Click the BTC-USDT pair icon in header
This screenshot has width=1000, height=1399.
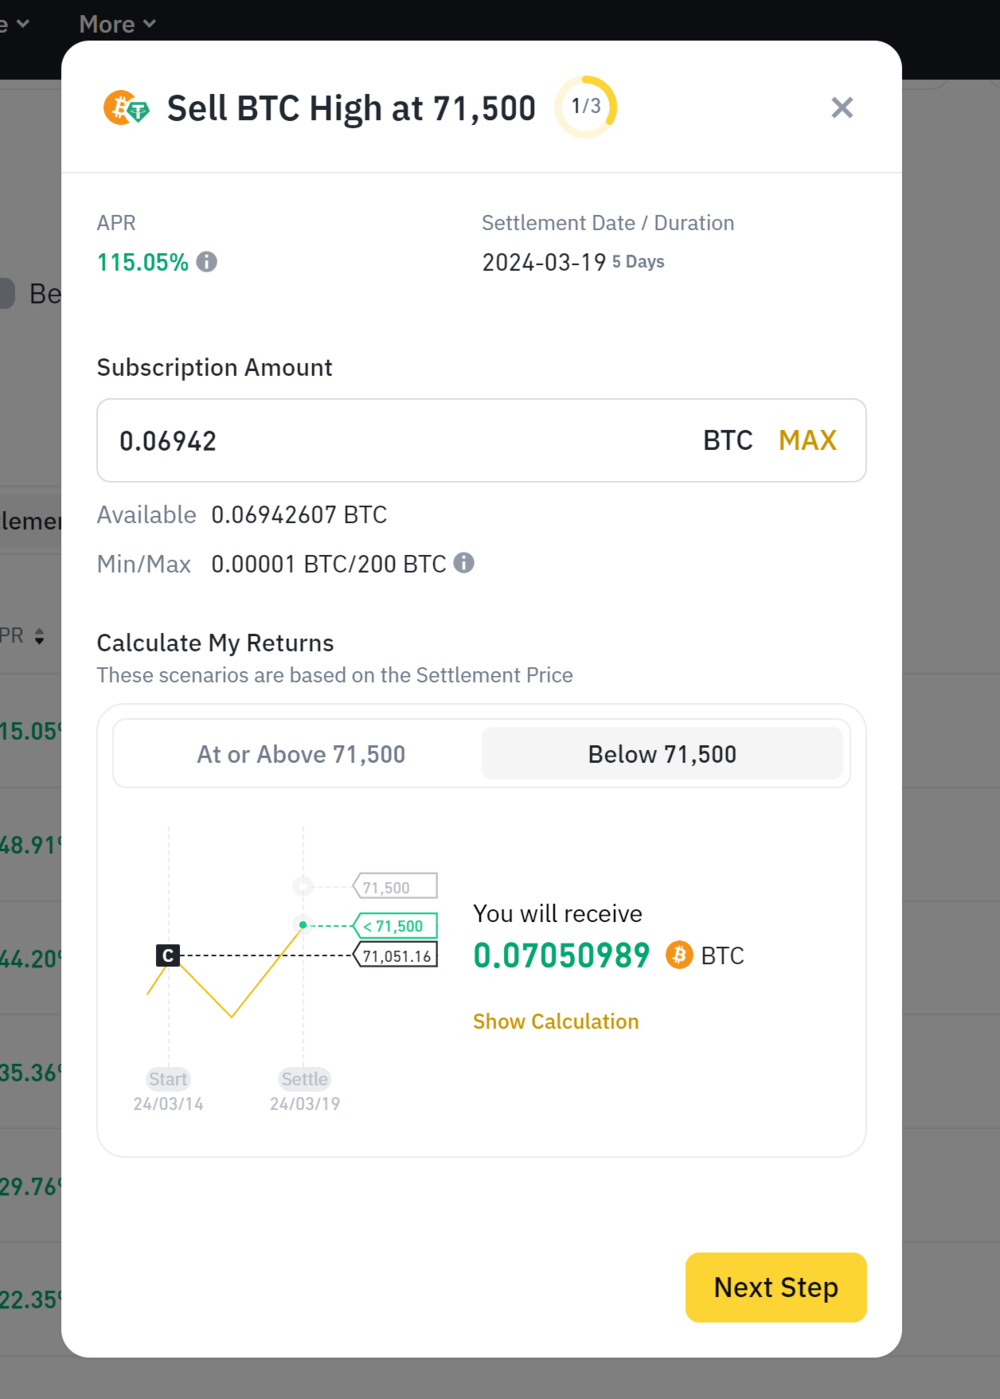tap(126, 108)
